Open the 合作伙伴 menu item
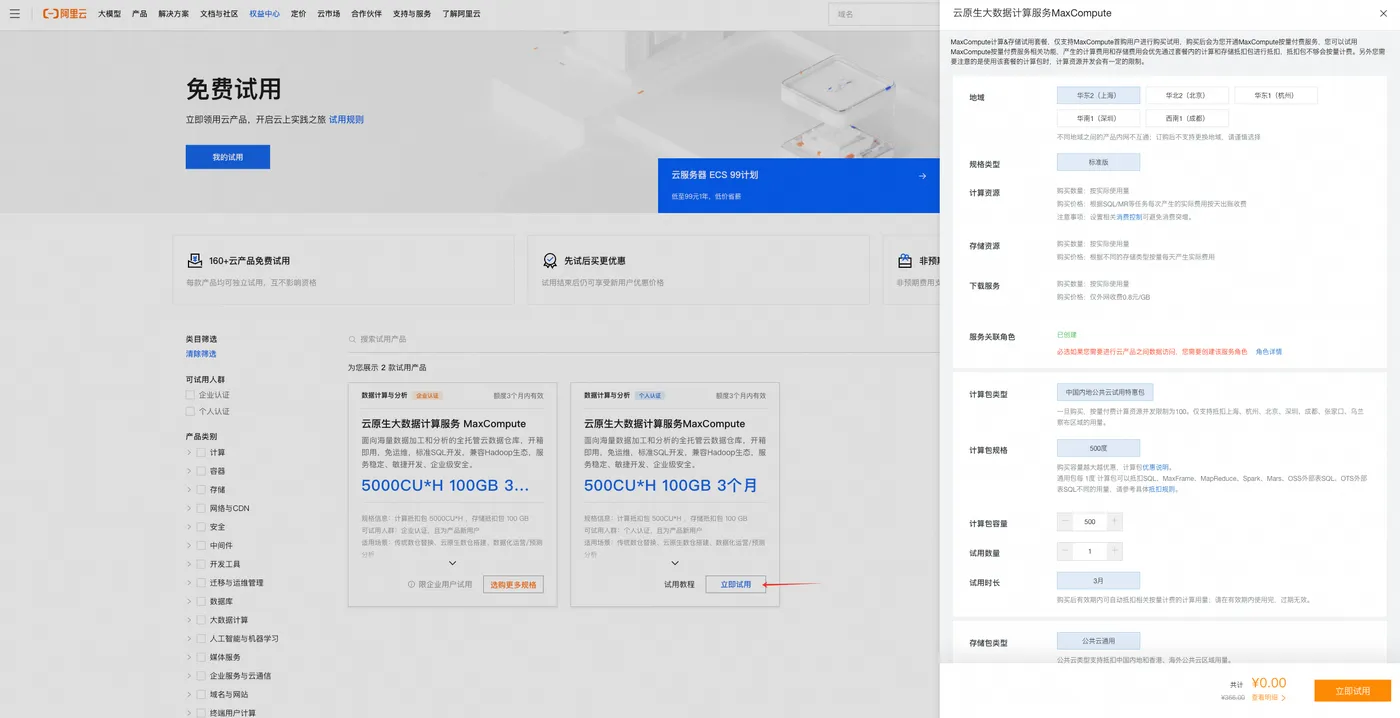Image resolution: width=1400 pixels, height=718 pixels. [x=366, y=14]
